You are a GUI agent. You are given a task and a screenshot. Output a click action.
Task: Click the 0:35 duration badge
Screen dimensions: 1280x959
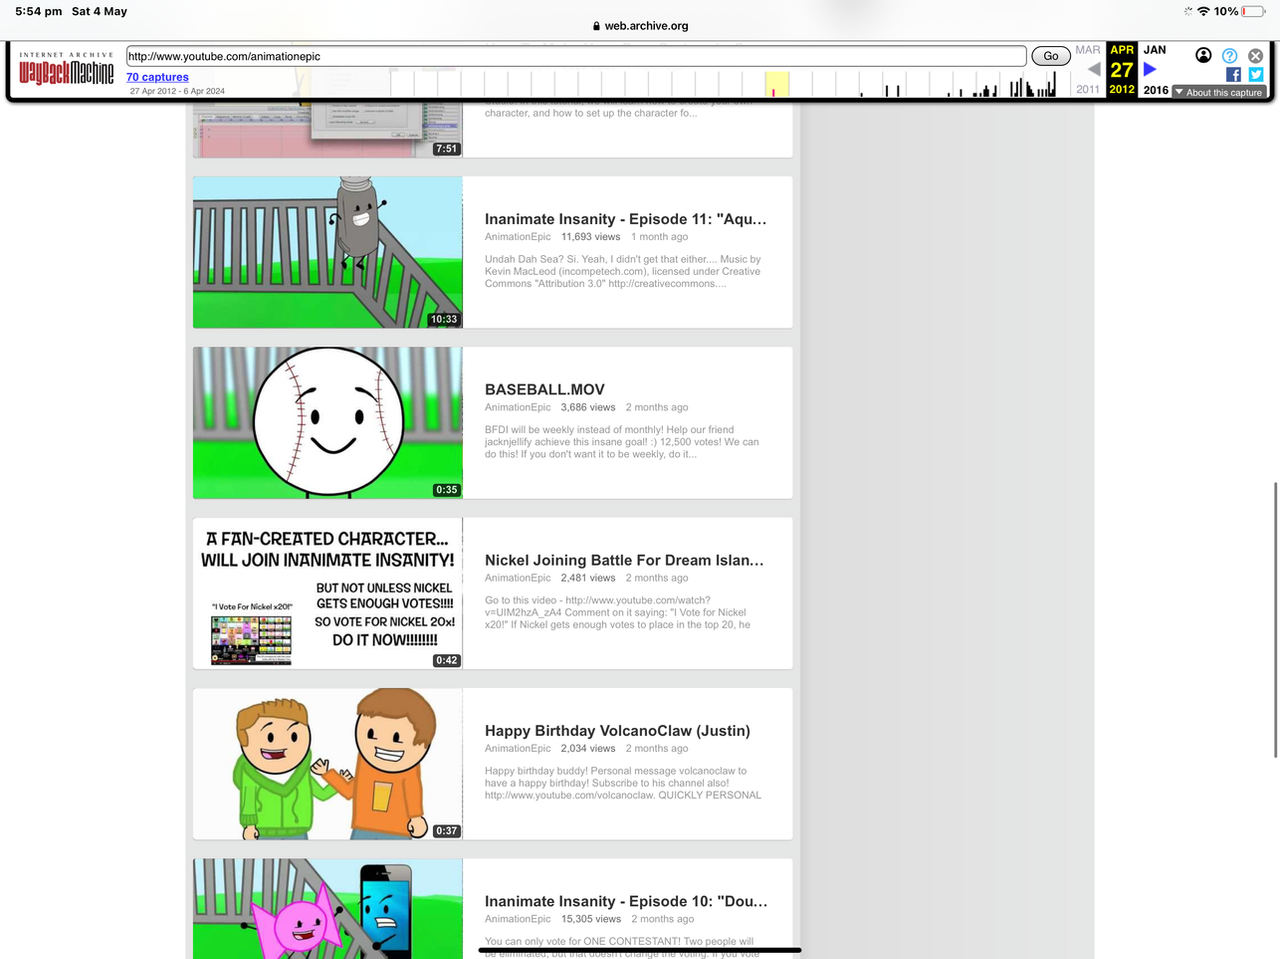pos(447,490)
